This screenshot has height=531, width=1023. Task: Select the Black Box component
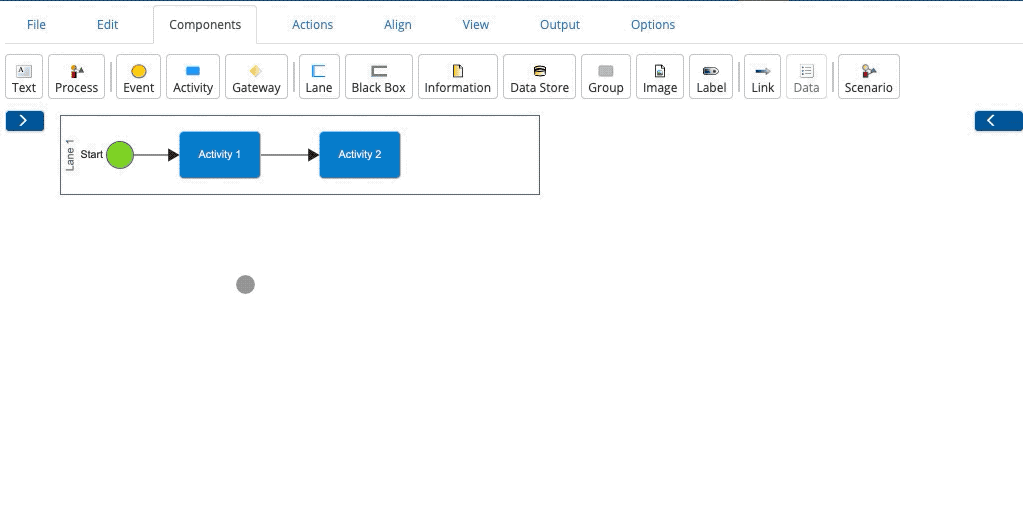[x=378, y=77]
